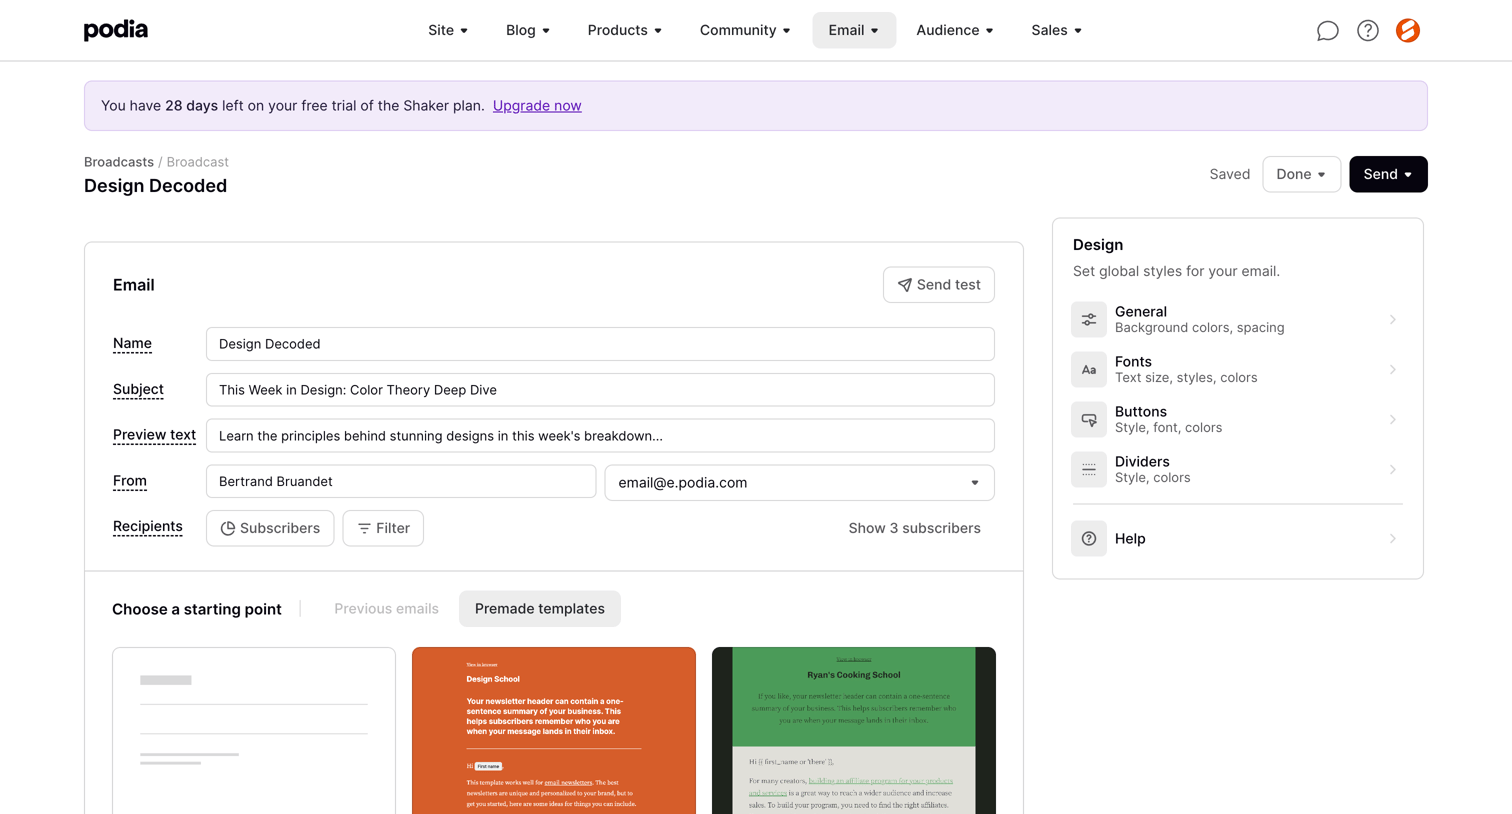Click the Name input field
This screenshot has height=814, width=1512.
click(x=600, y=344)
